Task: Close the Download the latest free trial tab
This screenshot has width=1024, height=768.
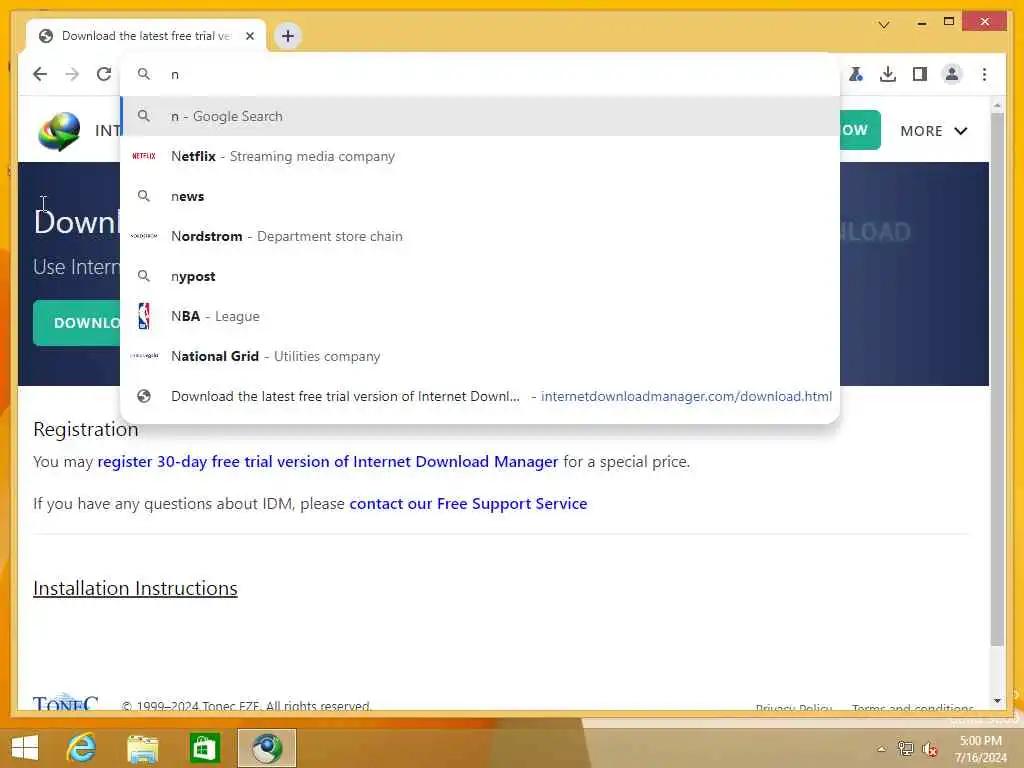Action: [249, 36]
